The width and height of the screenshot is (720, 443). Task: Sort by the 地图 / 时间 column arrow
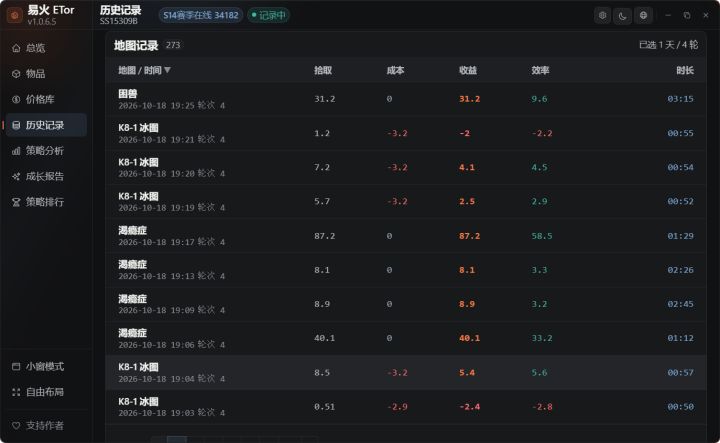pos(167,70)
